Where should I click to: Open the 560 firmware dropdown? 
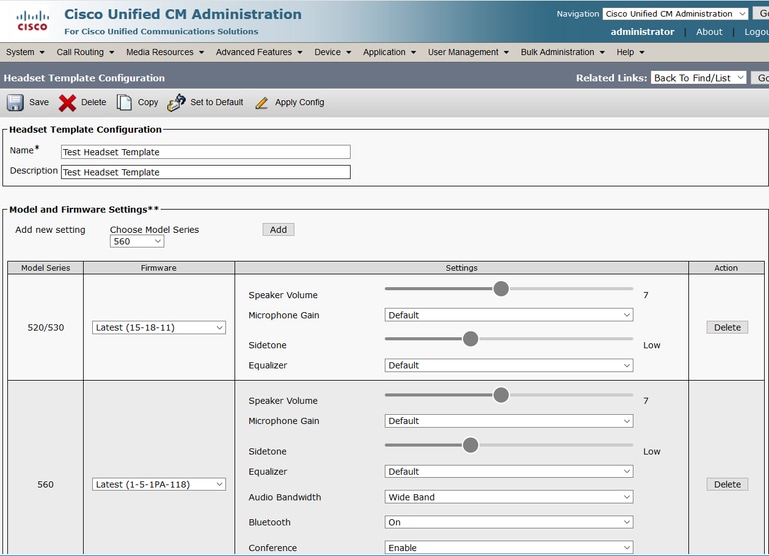pos(159,484)
